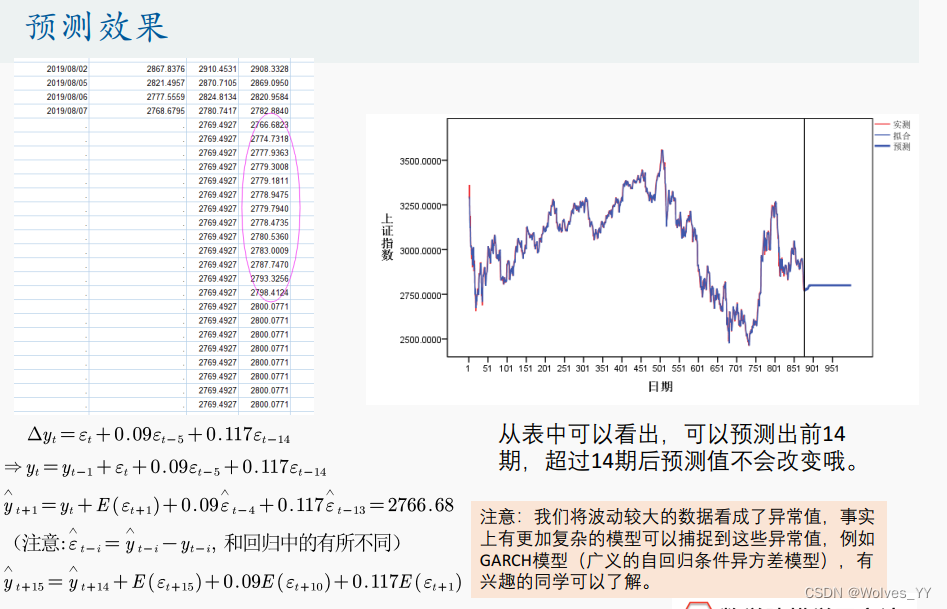The image size is (947, 609).
Task: Click the table value 2870.7105
Action: [x=217, y=83]
